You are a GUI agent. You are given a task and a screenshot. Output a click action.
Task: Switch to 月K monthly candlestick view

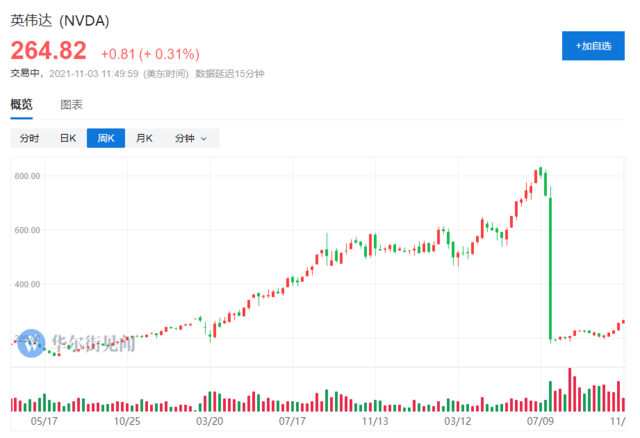144,139
